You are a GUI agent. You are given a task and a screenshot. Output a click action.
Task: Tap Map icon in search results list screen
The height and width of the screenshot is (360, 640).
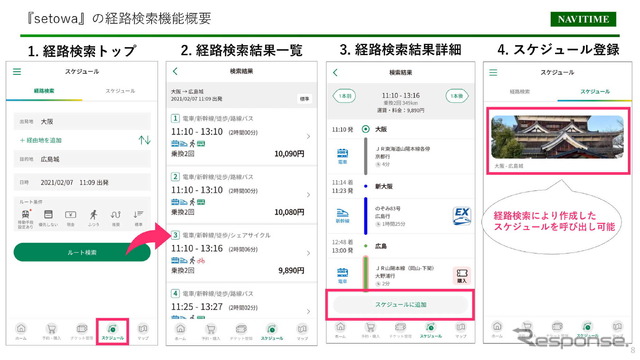point(302,329)
